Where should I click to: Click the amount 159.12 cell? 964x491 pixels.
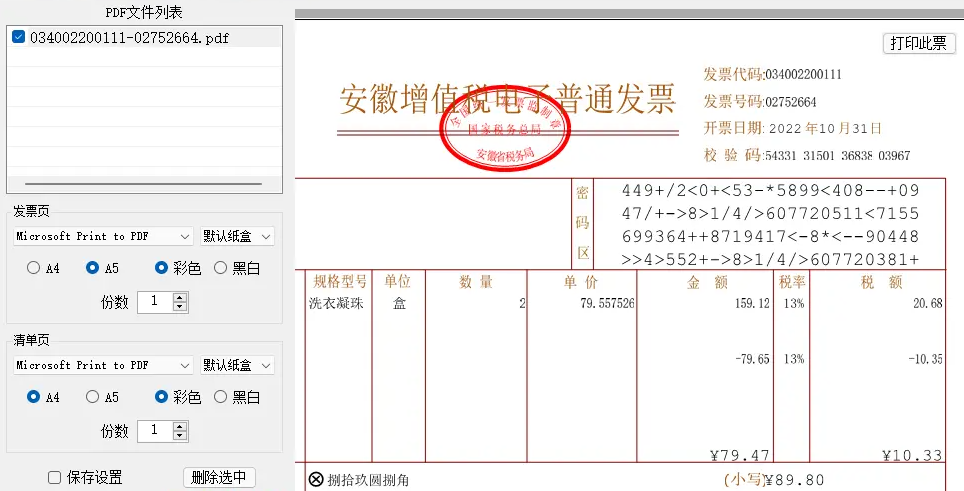point(752,303)
